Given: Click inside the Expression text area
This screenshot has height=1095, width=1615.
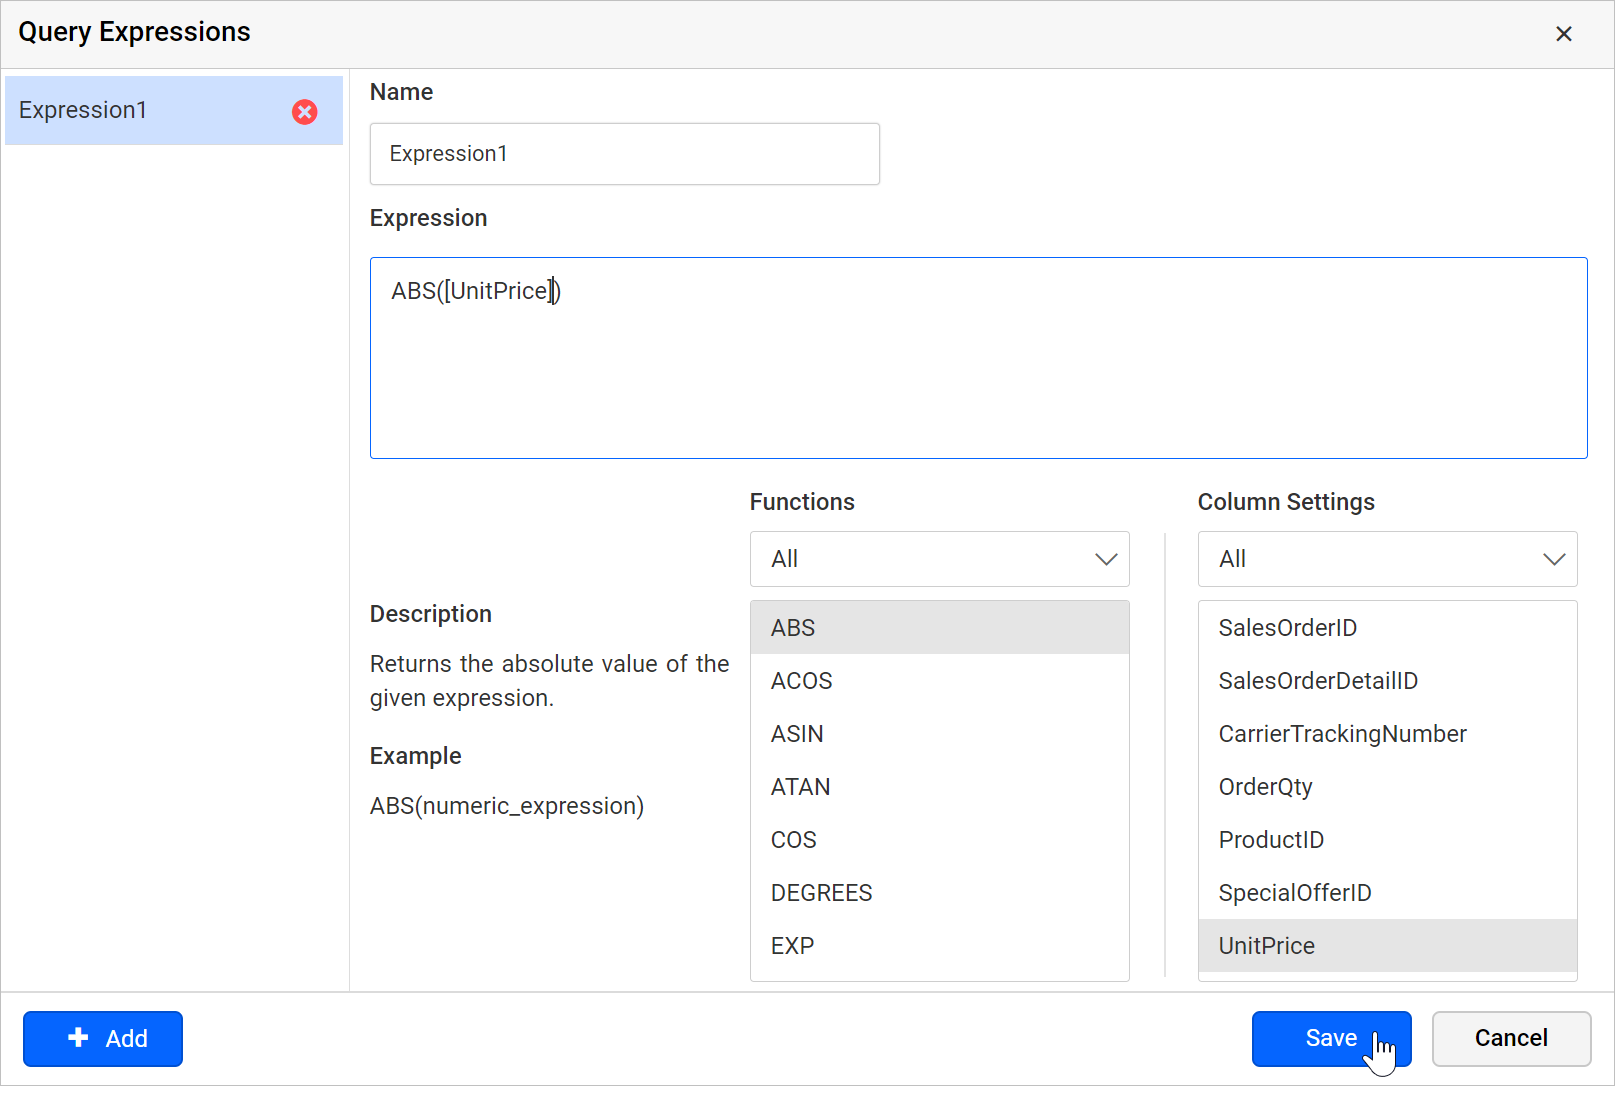Looking at the screenshot, I should (979, 358).
